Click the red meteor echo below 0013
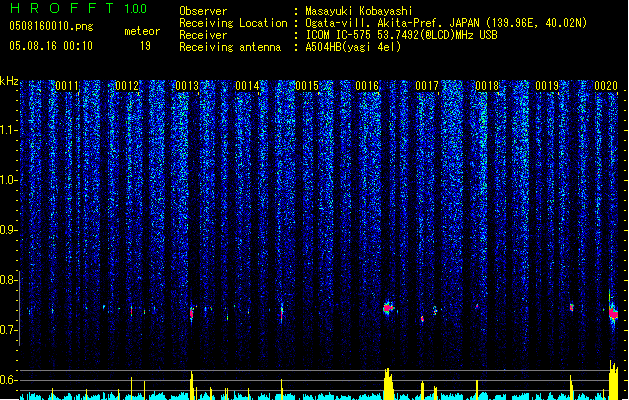This screenshot has height=400, width=629. click(x=192, y=313)
